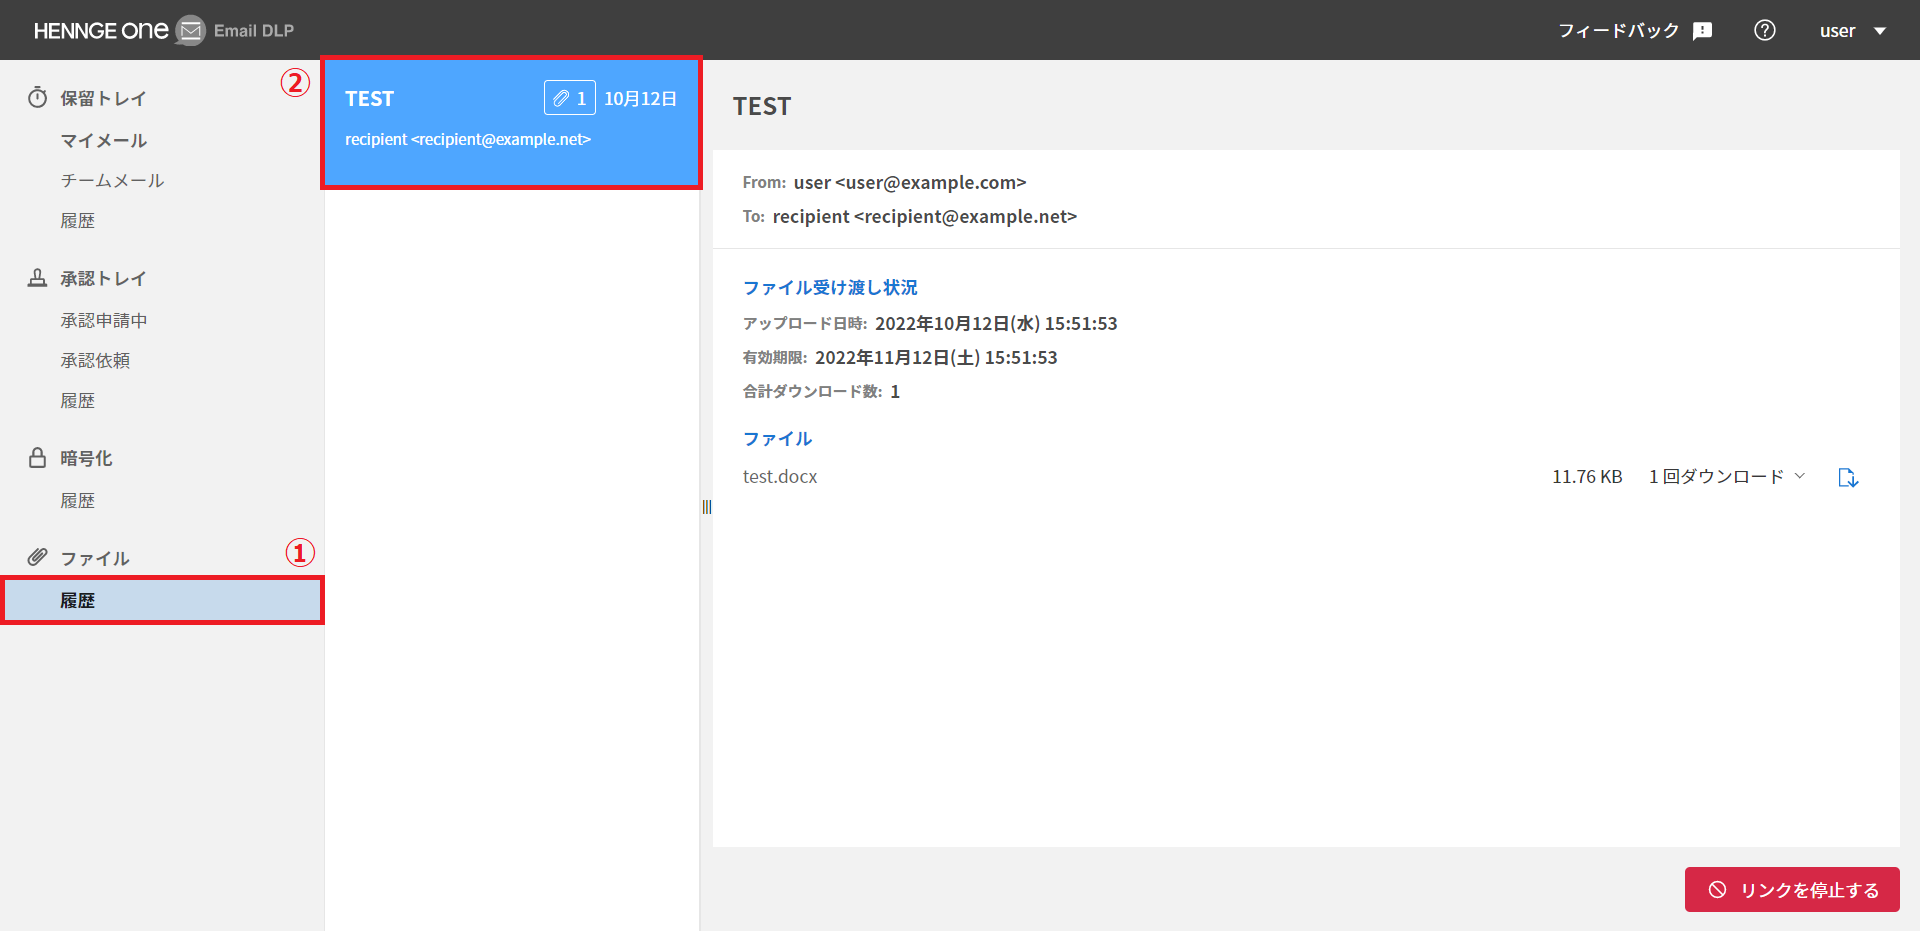Click the upload date 2022年10月12日 value
This screenshot has height=931, width=1920.
click(996, 323)
